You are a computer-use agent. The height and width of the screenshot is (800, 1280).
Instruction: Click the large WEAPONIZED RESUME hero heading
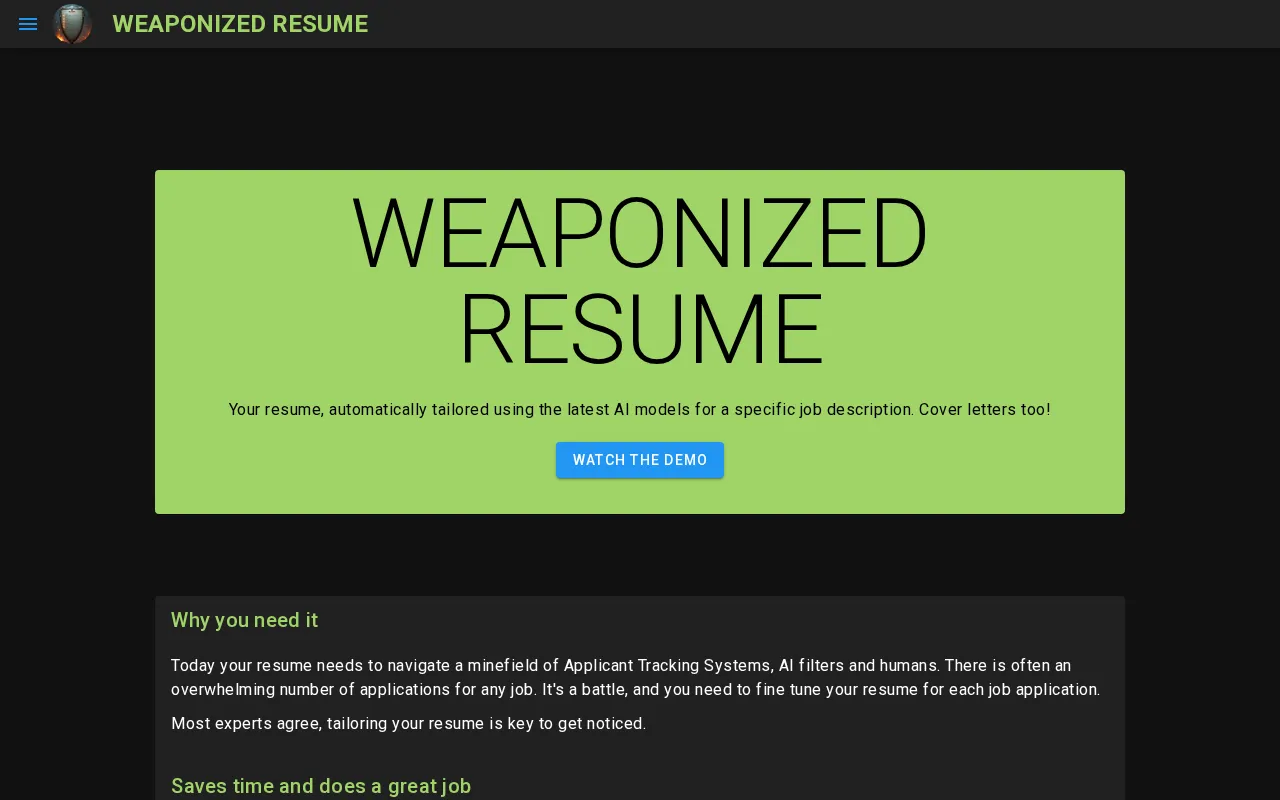640,281
